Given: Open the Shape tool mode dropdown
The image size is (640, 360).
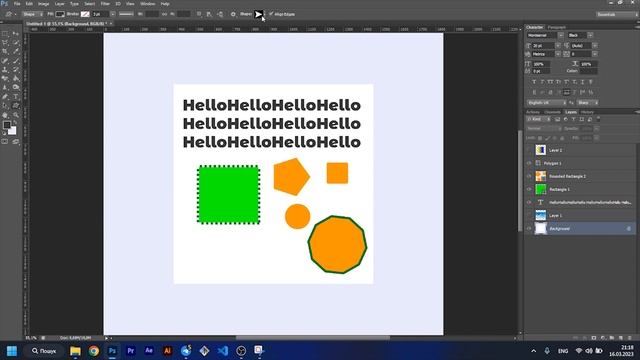Looking at the screenshot, I should coord(33,14).
